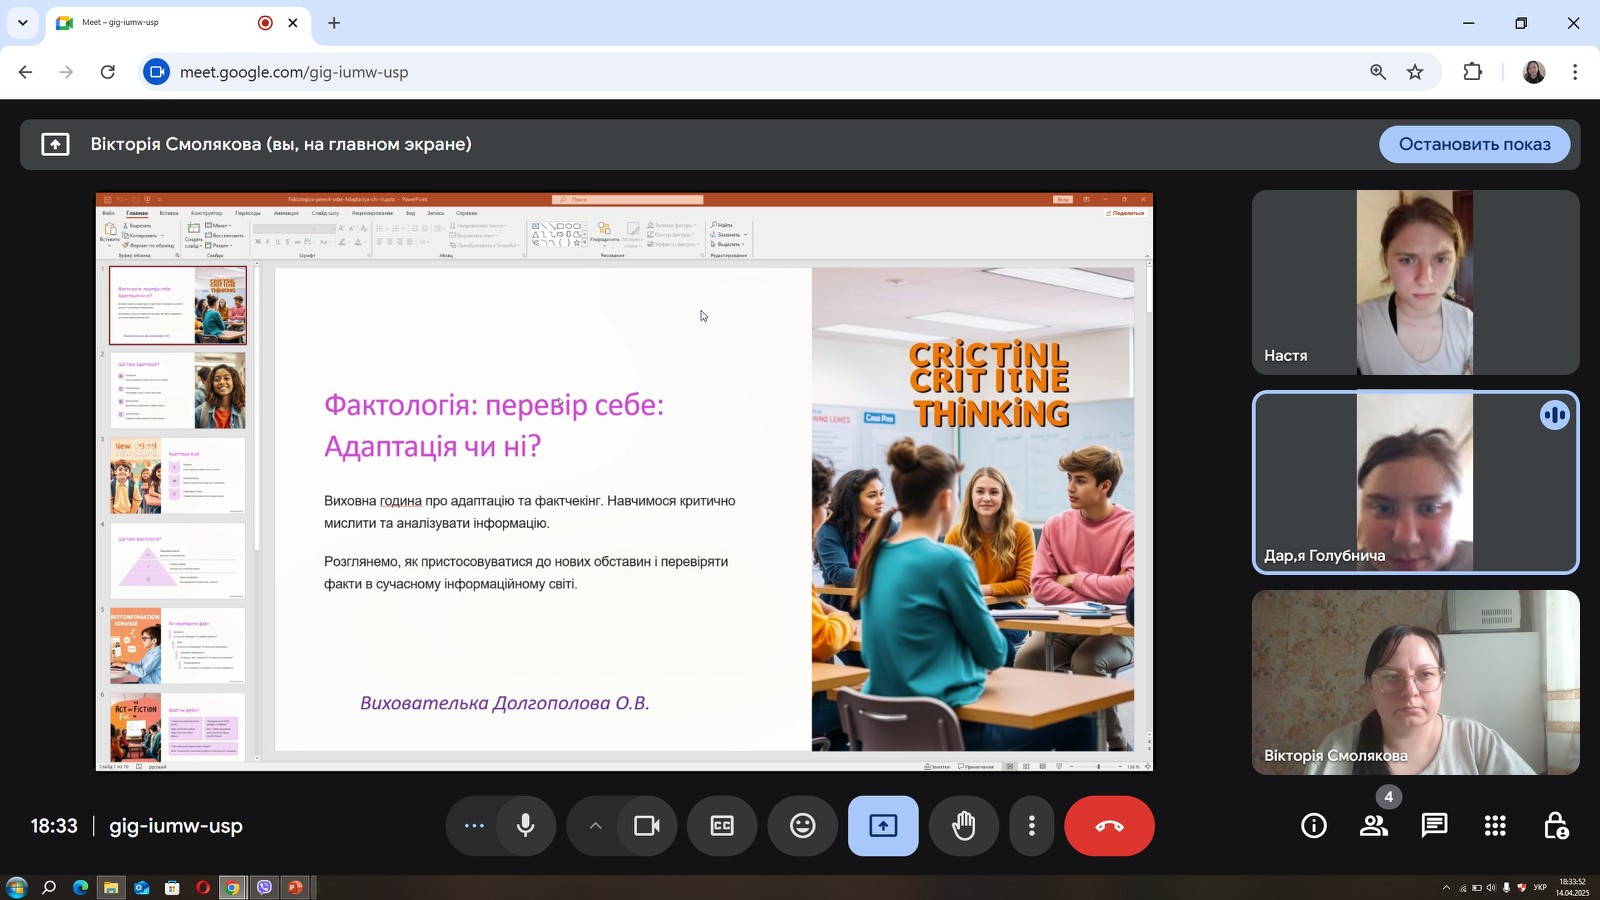Open the Chrome profile avatar
The height and width of the screenshot is (900, 1600).
click(1534, 72)
